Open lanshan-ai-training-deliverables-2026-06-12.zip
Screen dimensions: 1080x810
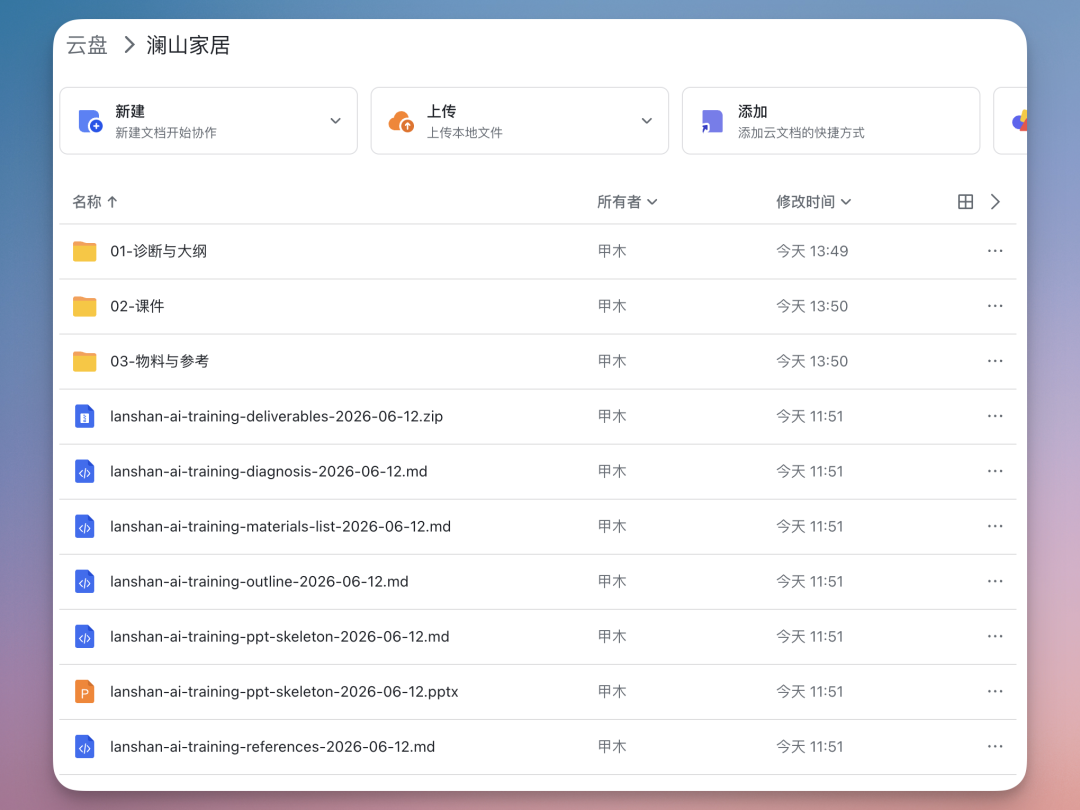click(x=276, y=417)
